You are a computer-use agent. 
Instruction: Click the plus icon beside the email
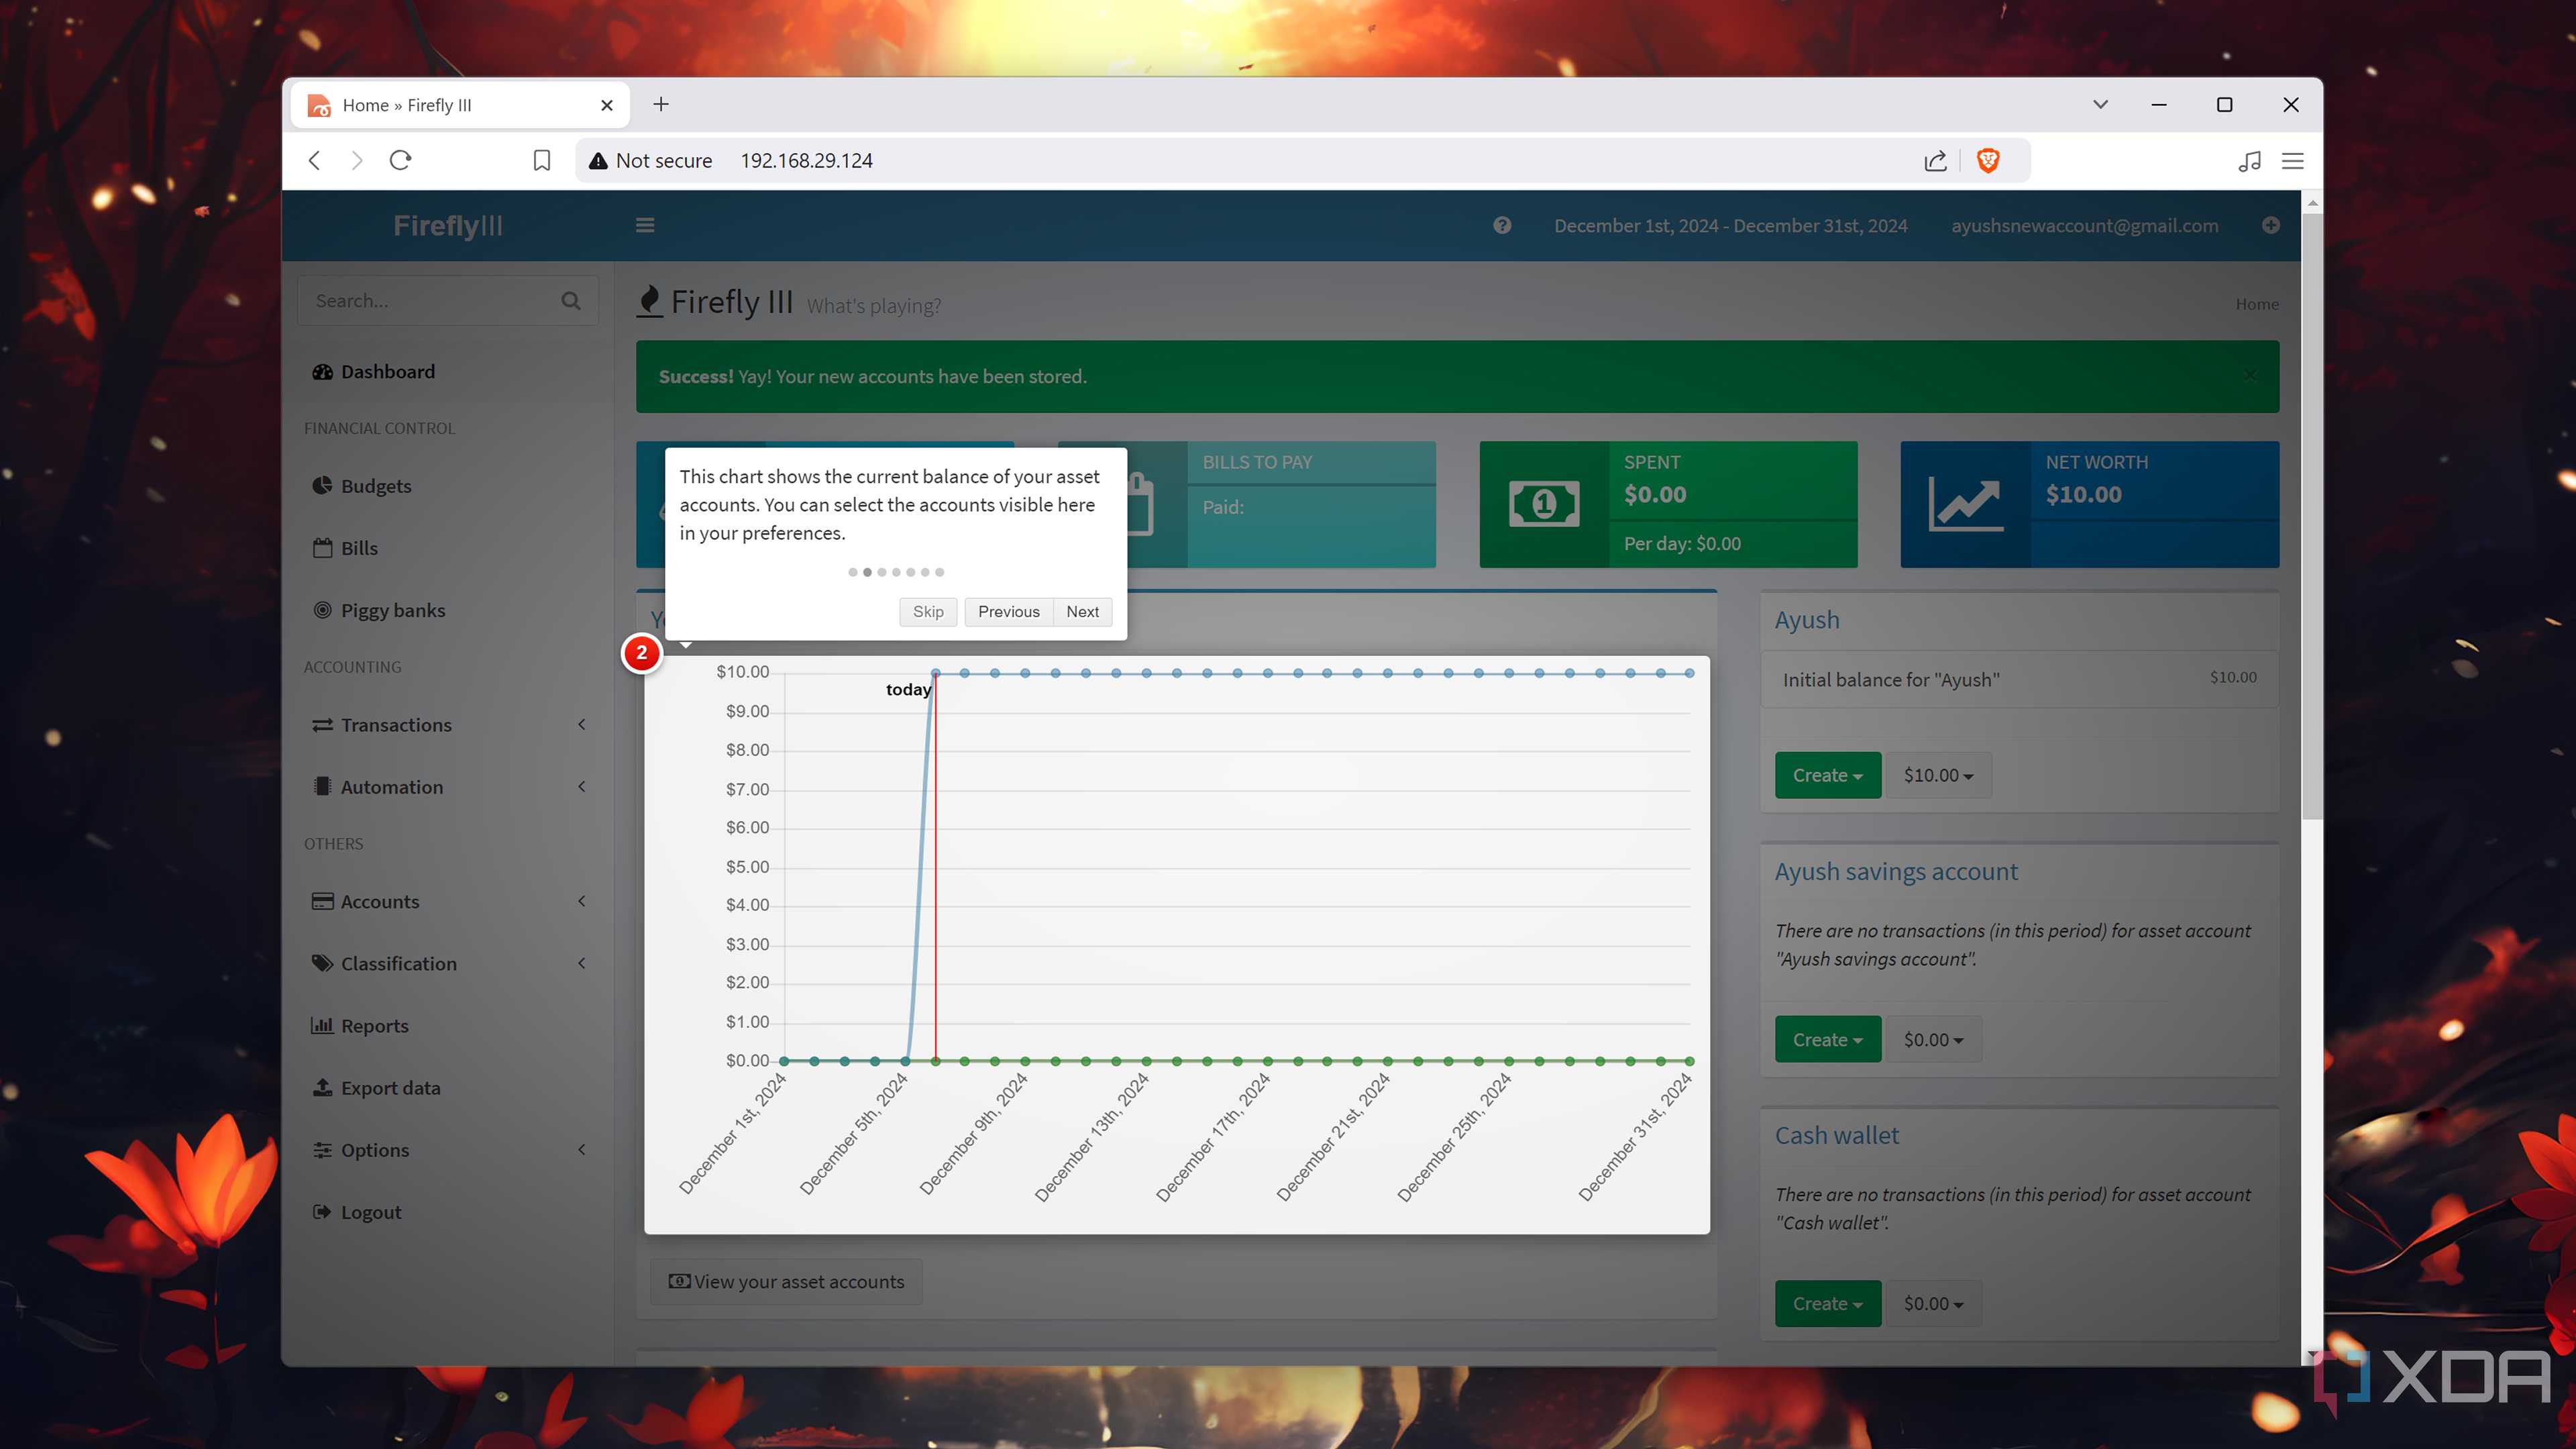tap(2271, 226)
